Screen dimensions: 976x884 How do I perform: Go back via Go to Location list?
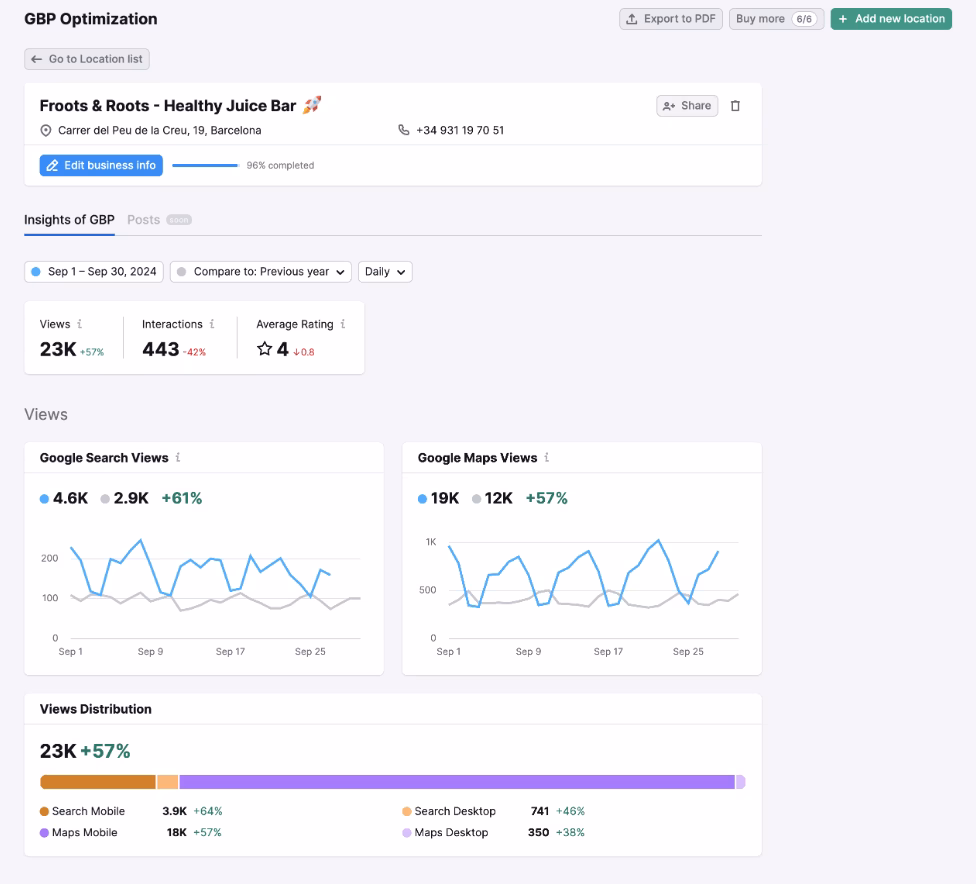pos(87,59)
